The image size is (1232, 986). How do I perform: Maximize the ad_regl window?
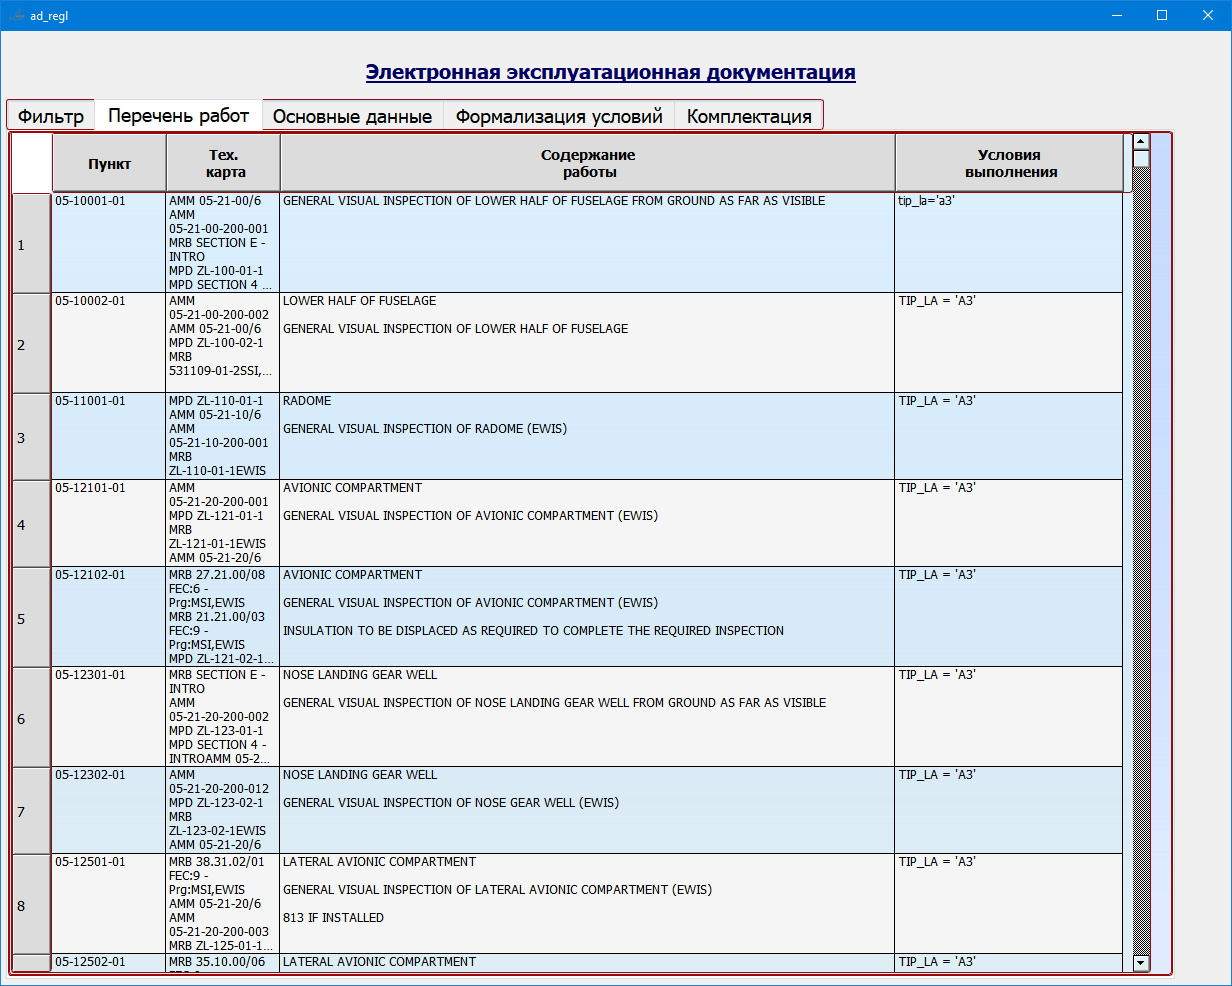(x=1162, y=15)
